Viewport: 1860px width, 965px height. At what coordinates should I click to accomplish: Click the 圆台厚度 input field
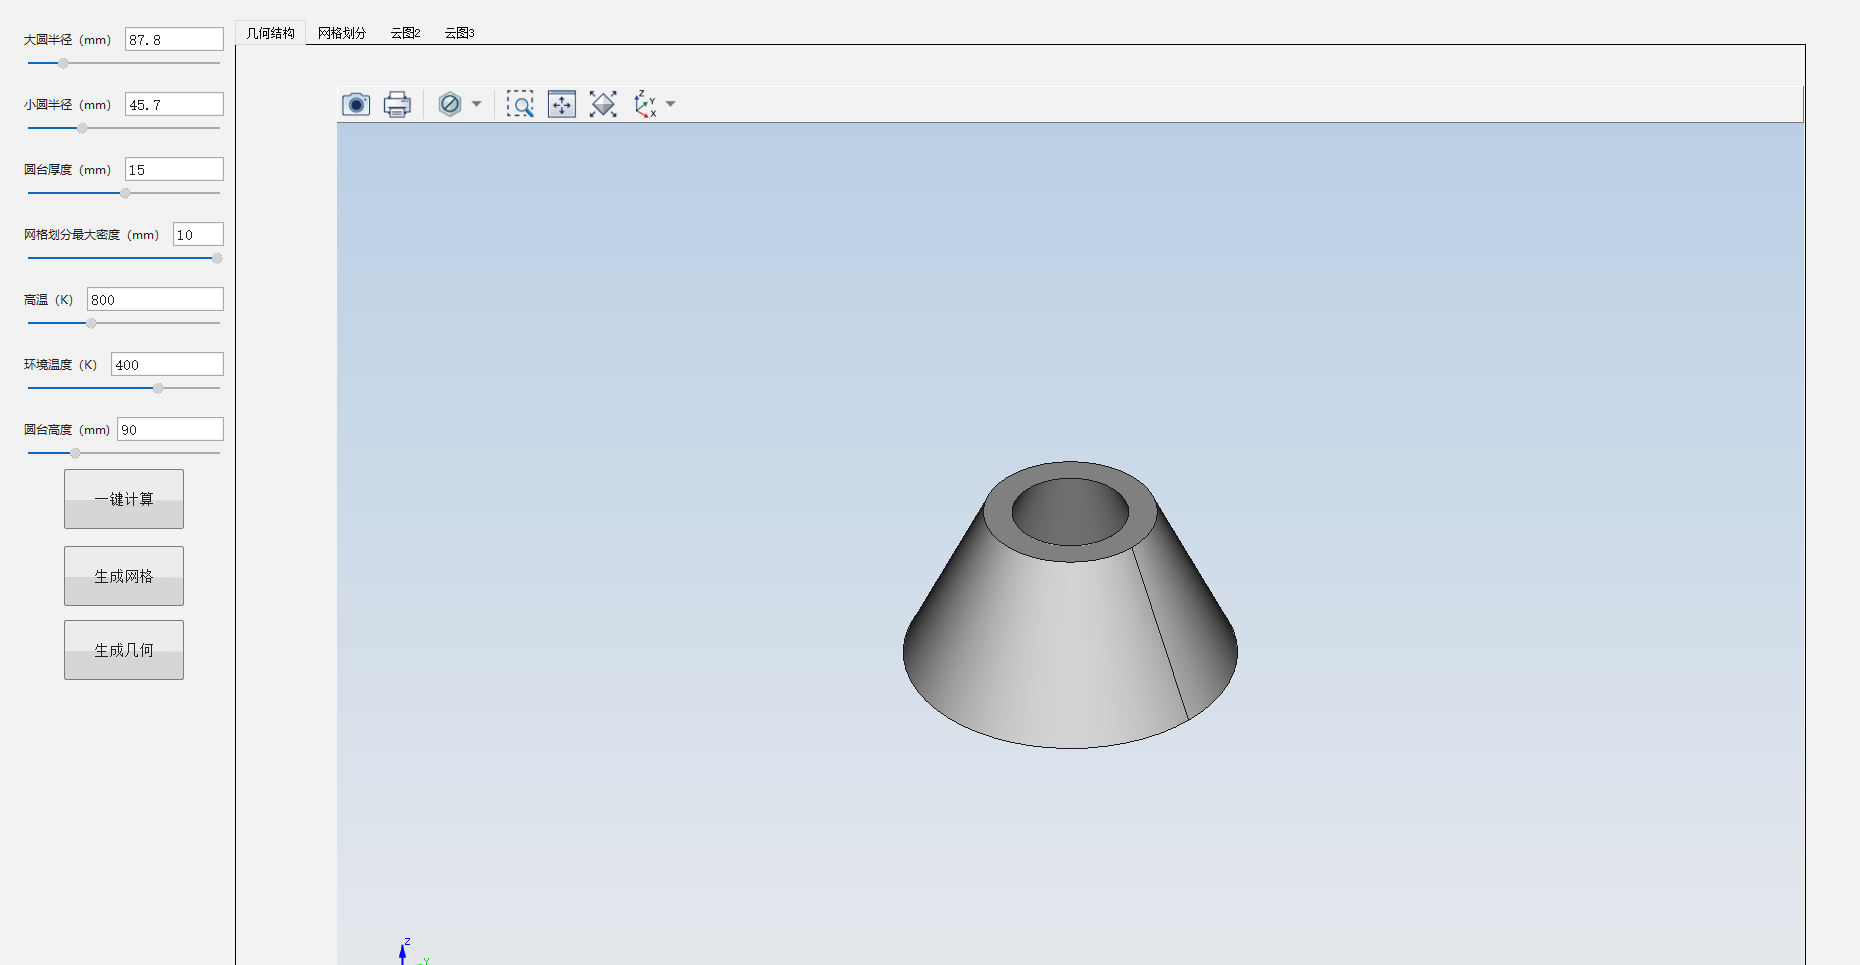pos(174,169)
